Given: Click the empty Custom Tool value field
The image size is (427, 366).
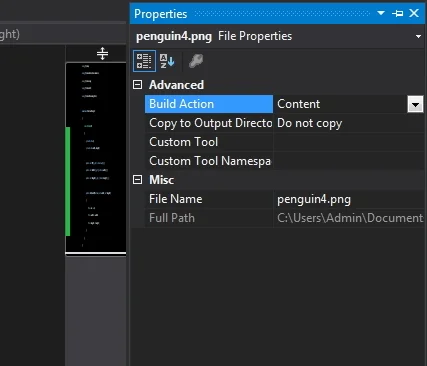Looking at the screenshot, I should pyautogui.click(x=349, y=142).
